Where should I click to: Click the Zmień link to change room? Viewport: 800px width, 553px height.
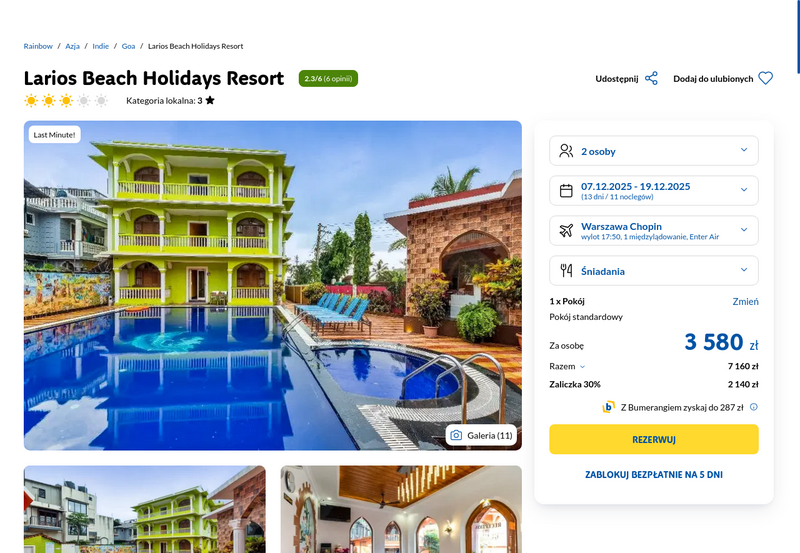[745, 301]
